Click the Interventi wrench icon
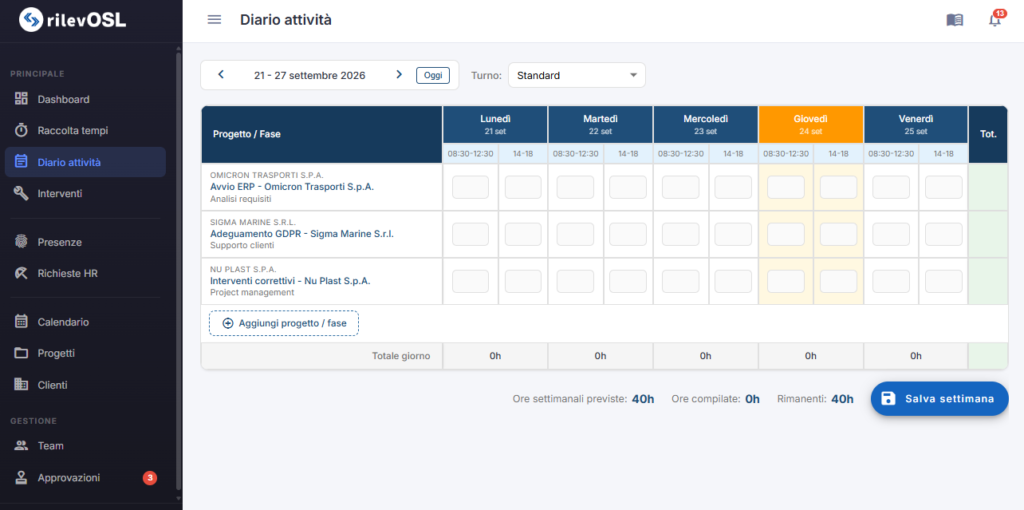This screenshot has height=510, width=1024. 22,194
